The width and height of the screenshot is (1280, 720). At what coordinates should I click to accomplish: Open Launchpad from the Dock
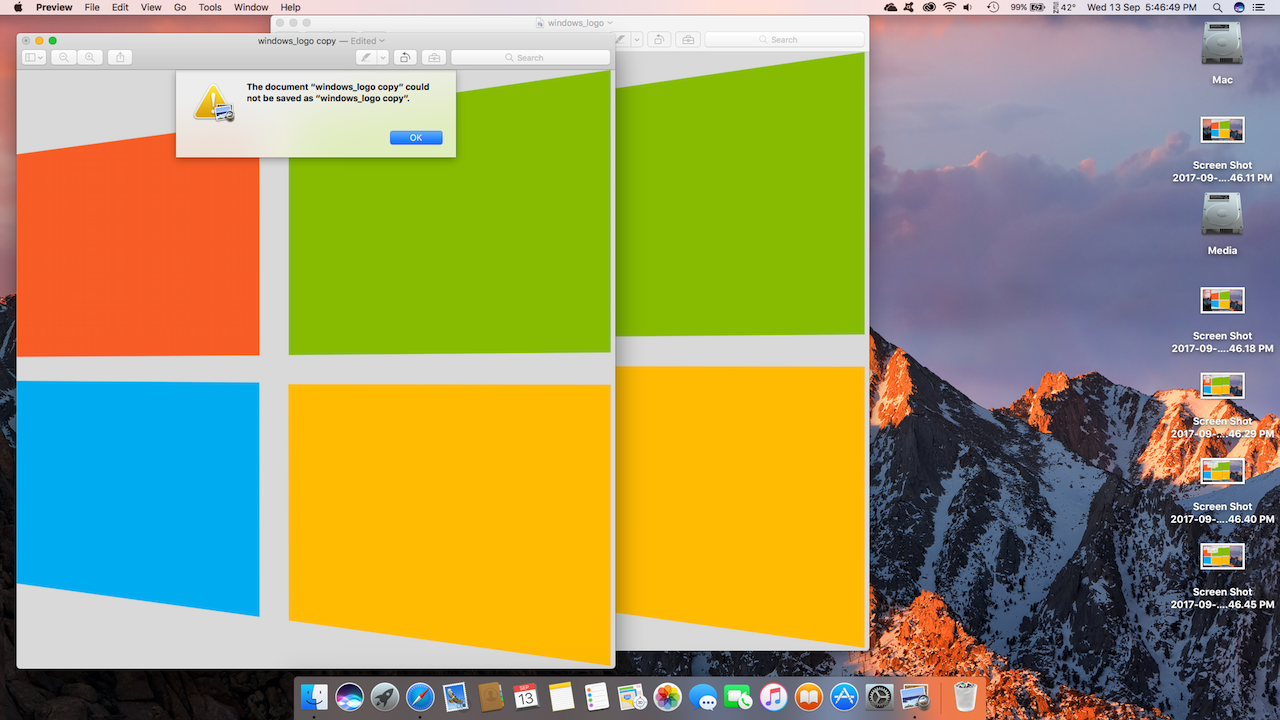[x=385, y=696]
